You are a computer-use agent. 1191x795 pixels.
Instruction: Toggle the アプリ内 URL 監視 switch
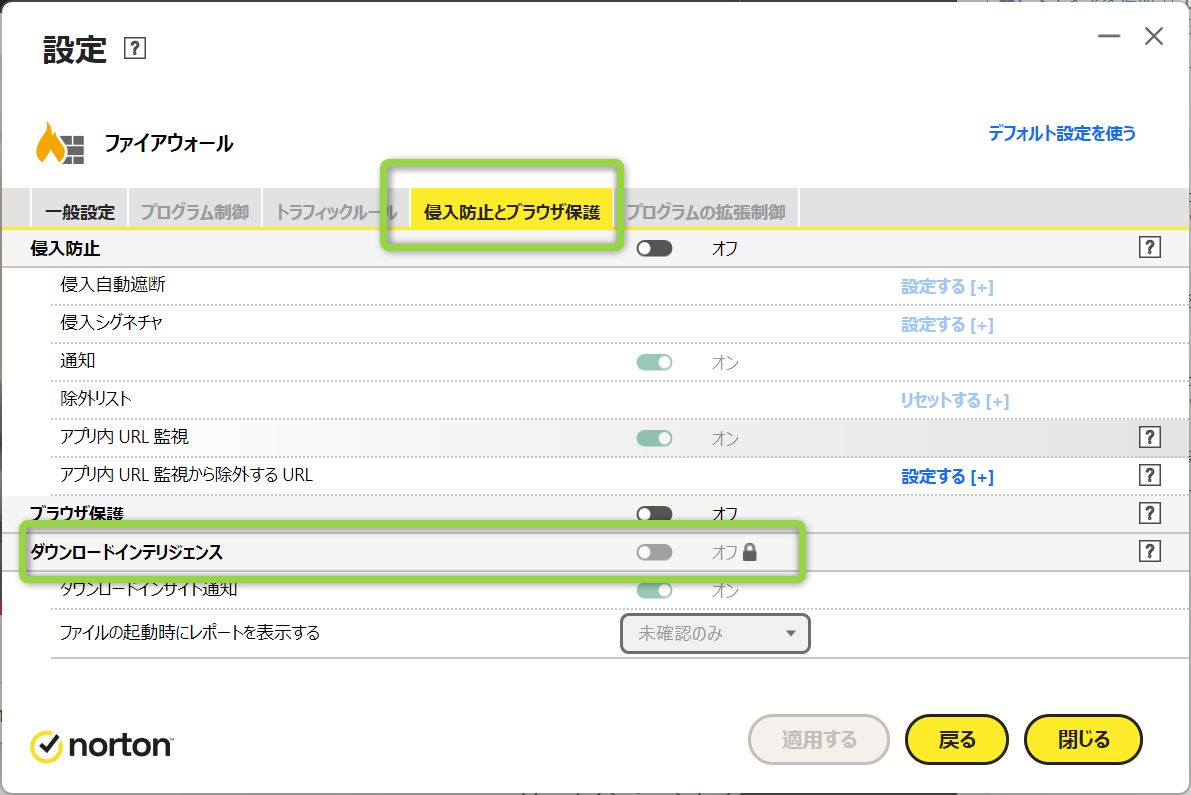click(x=655, y=438)
